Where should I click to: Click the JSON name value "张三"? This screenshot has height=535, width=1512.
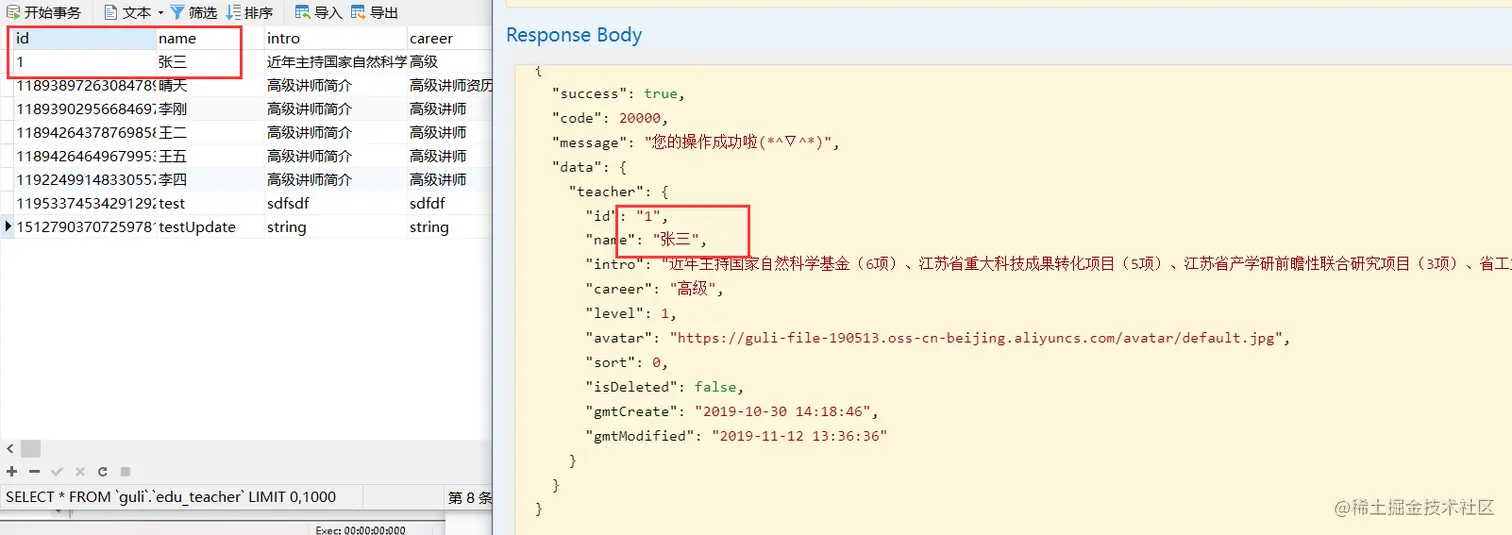point(676,240)
